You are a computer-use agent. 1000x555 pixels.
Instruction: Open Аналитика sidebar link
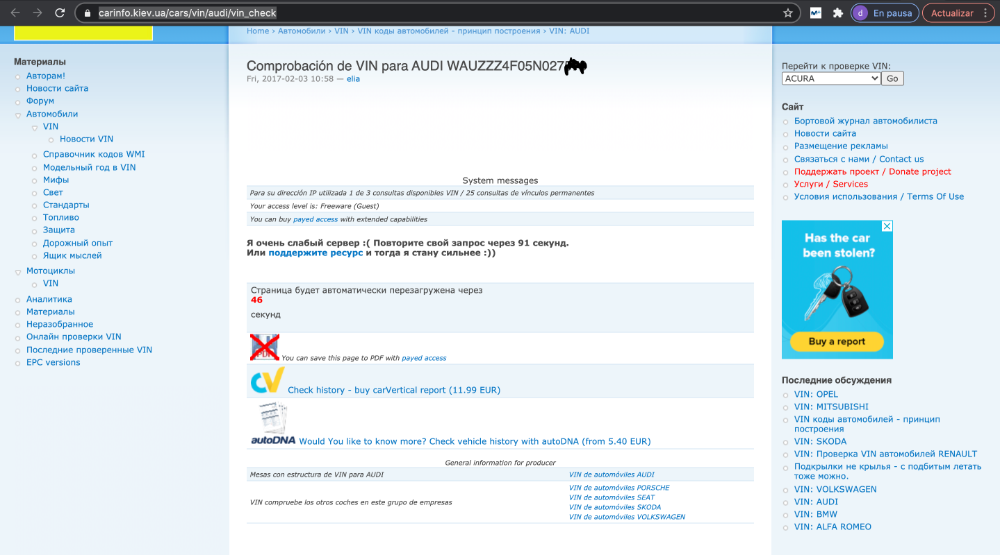[49, 299]
